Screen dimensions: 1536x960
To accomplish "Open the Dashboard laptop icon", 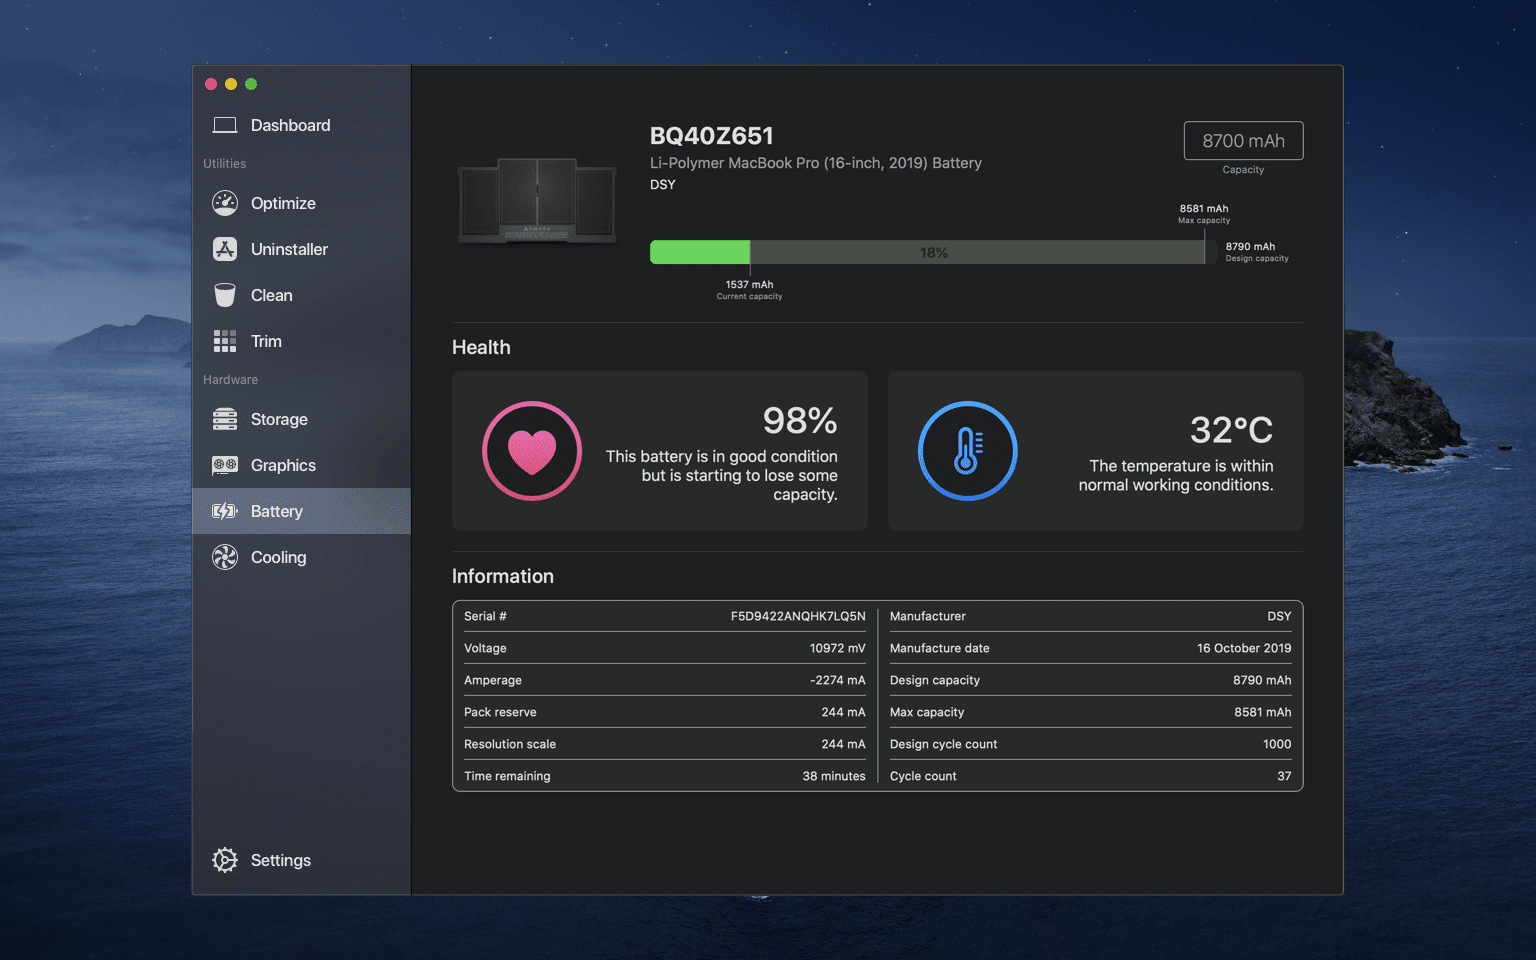I will point(225,125).
